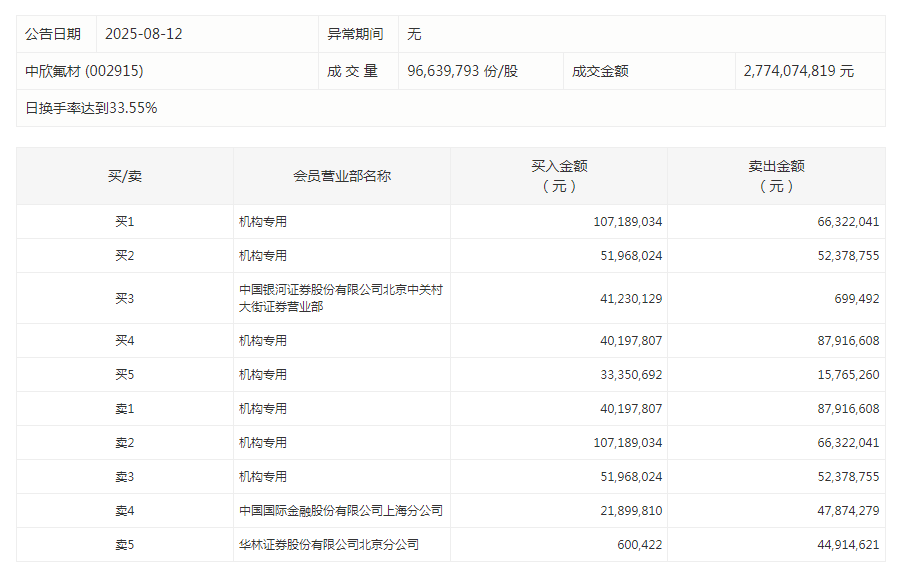Click 买3 buy amount 41,230,129
Viewport: 903px width, 580px height.
(x=629, y=298)
